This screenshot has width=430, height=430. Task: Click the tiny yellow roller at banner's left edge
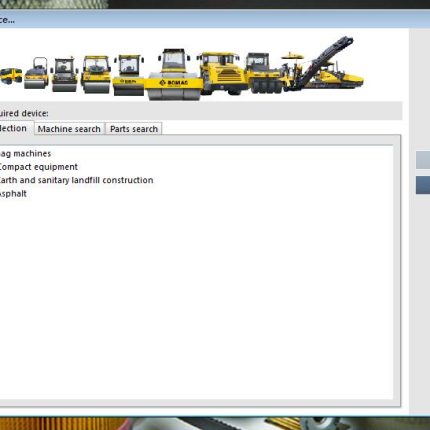pyautogui.click(x=11, y=76)
